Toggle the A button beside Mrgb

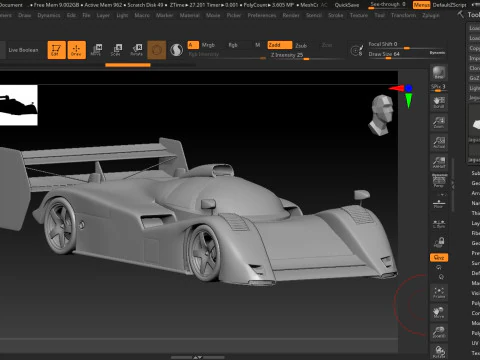[x=193, y=45]
